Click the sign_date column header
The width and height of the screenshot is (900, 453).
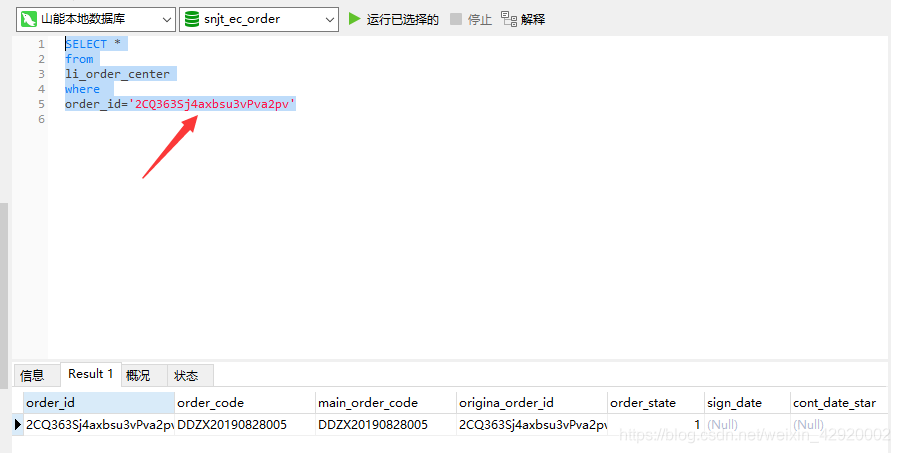[x=747, y=402]
